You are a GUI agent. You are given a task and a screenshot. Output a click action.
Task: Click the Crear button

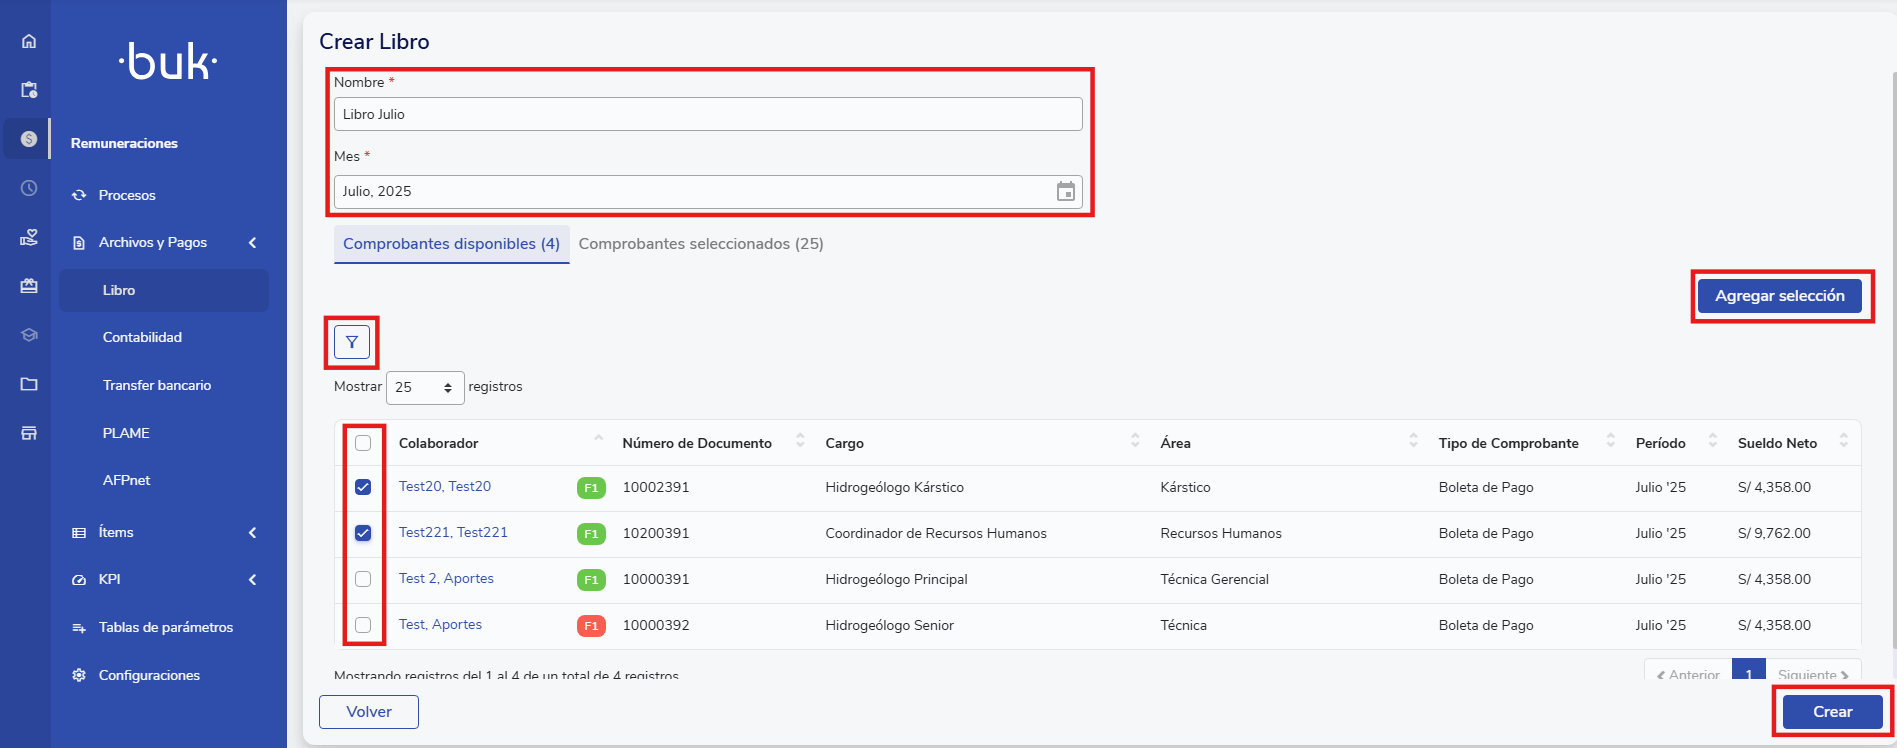(x=1832, y=712)
